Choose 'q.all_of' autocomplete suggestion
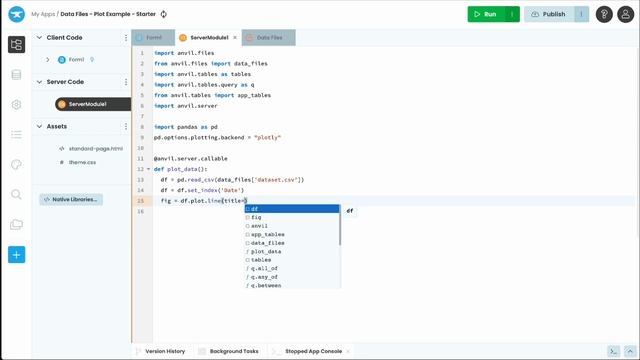The image size is (640, 360). [x=292, y=269]
